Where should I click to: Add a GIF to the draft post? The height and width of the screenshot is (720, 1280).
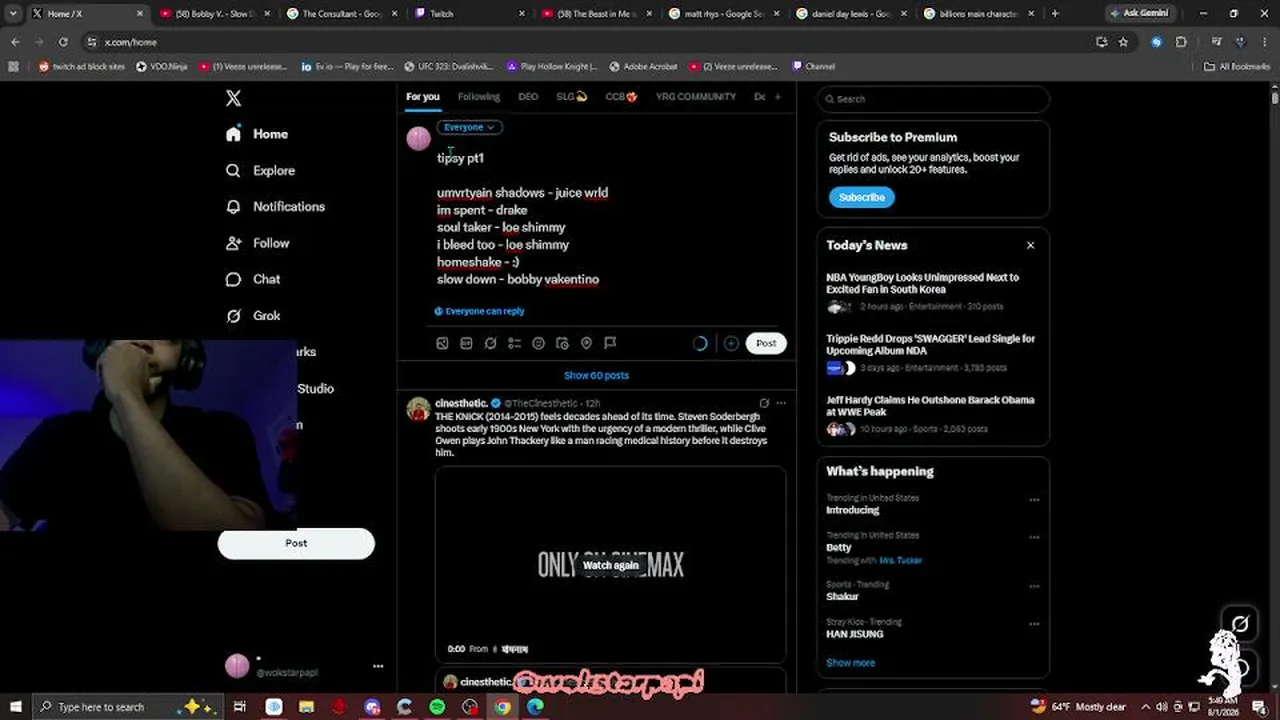[x=466, y=343]
